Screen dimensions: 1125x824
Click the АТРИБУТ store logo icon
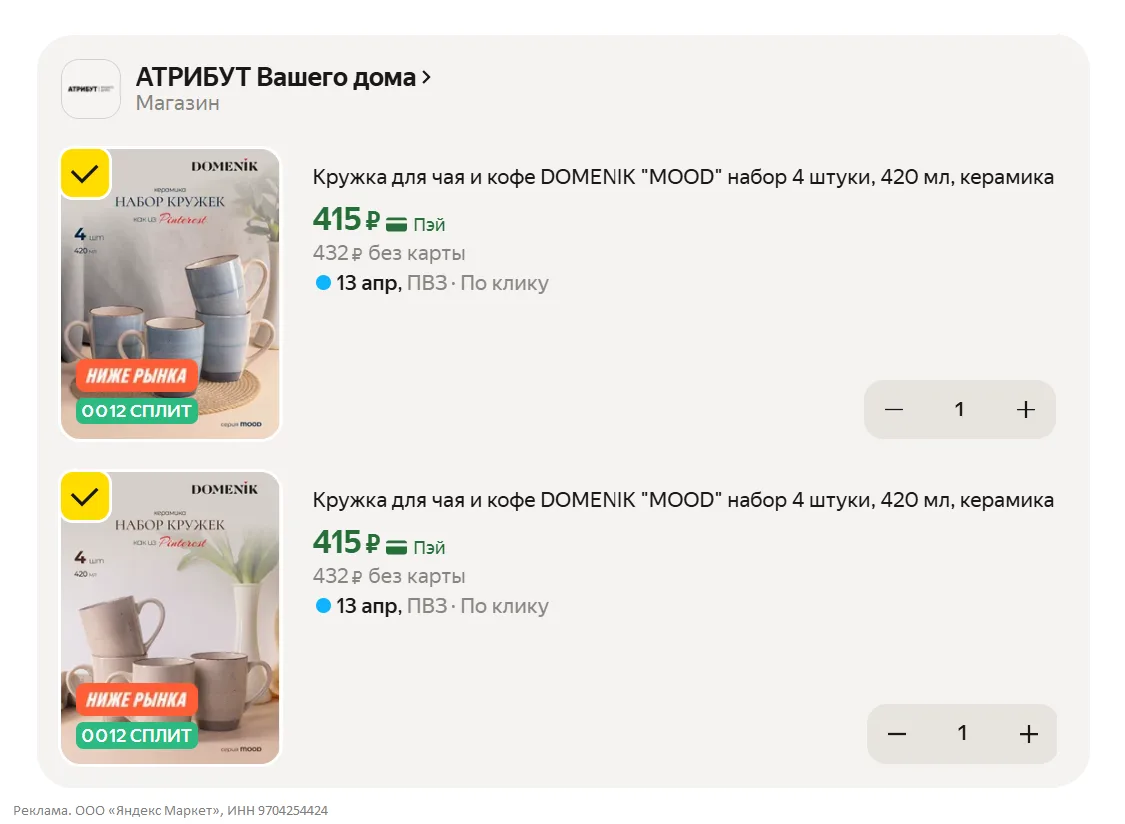pyautogui.click(x=91, y=89)
